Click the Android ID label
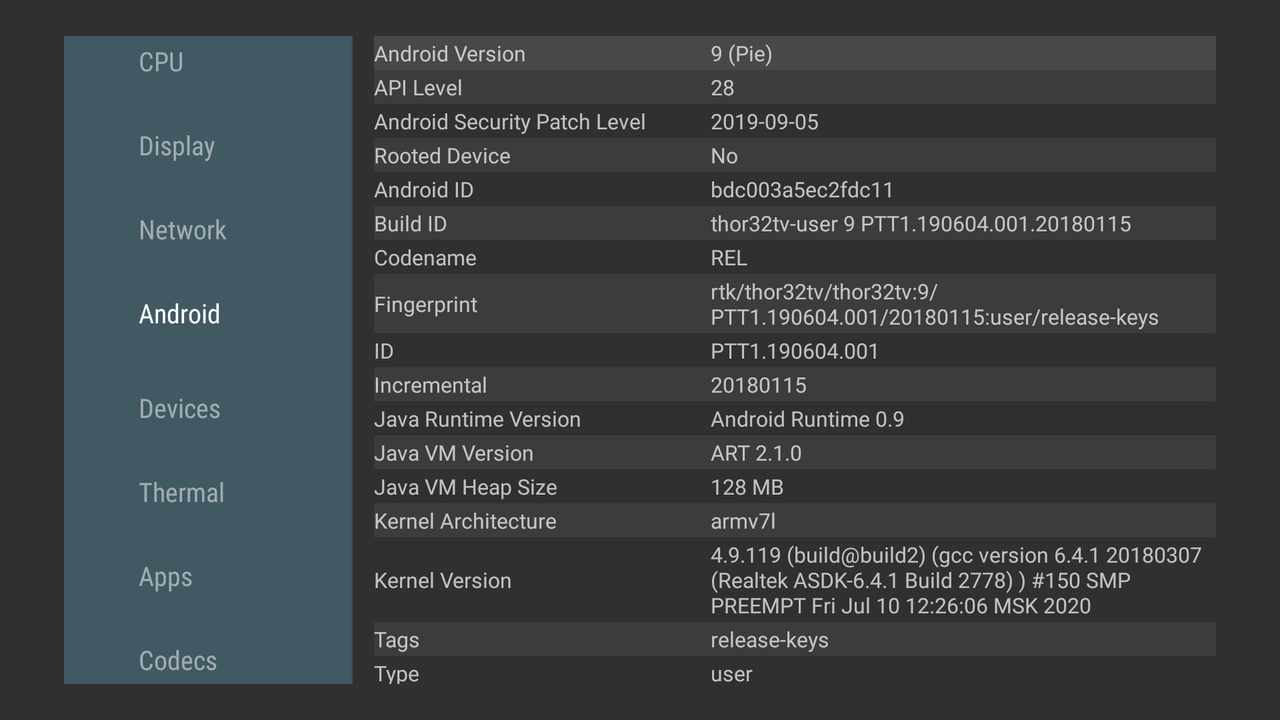This screenshot has width=1280, height=720. (x=424, y=190)
